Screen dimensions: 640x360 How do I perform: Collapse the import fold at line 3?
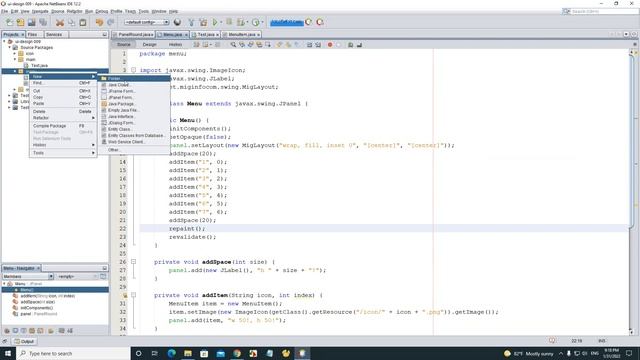[x=133, y=70]
